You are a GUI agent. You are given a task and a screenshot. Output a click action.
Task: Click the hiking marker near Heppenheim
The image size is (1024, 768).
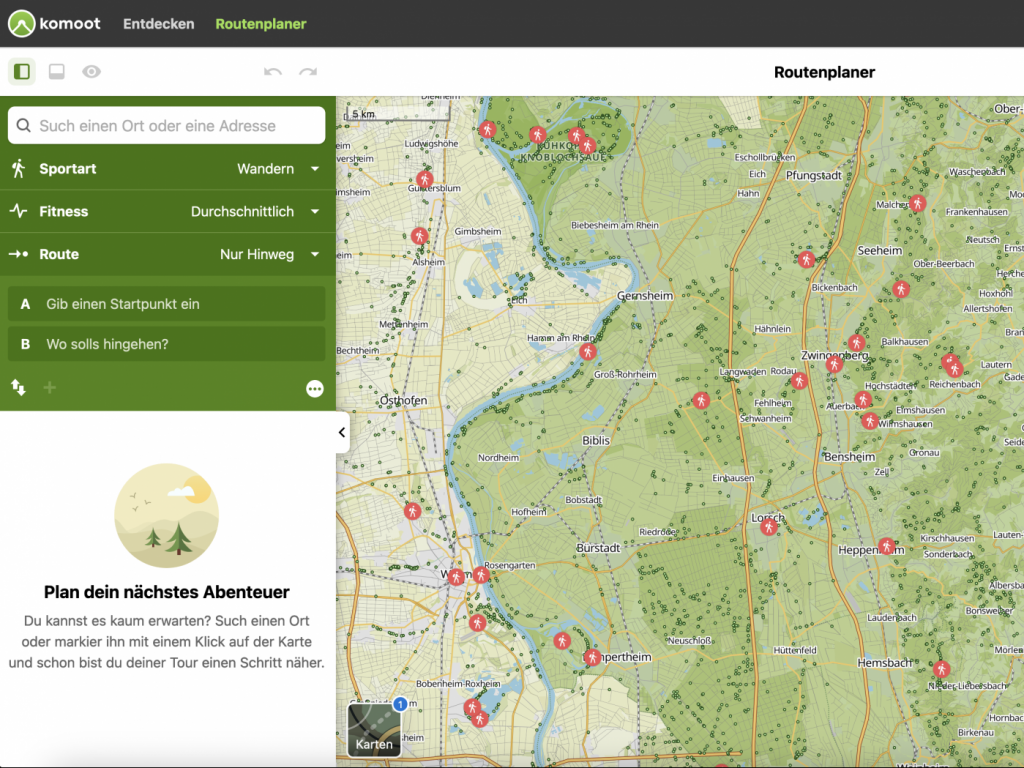coord(886,546)
